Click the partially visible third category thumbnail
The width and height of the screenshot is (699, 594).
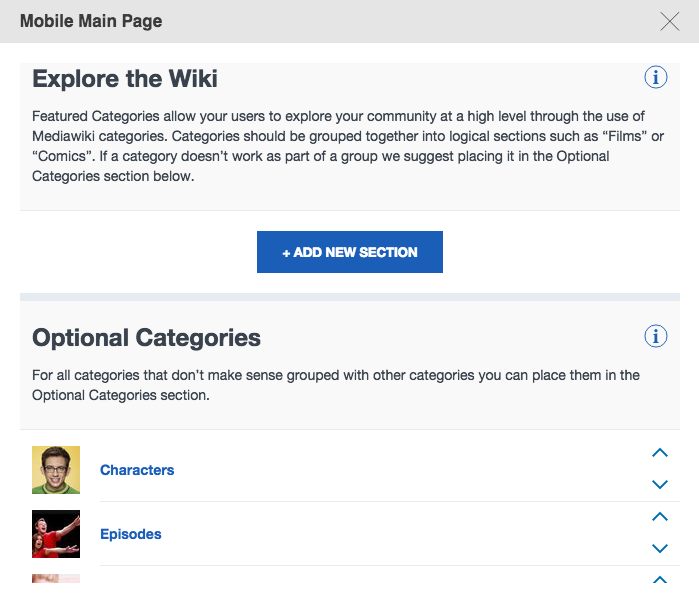tap(56, 579)
